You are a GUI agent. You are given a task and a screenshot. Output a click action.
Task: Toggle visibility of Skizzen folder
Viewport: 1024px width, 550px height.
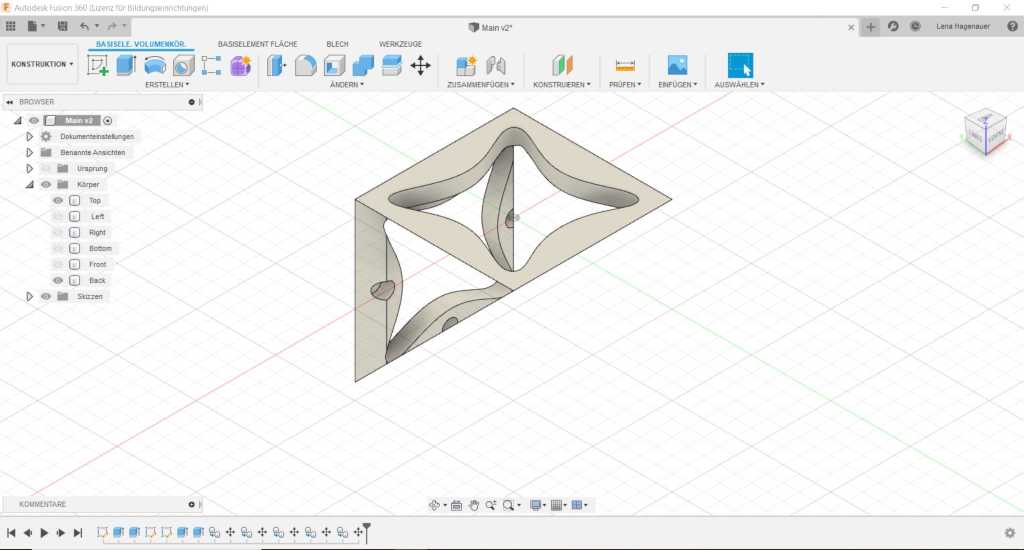46,297
